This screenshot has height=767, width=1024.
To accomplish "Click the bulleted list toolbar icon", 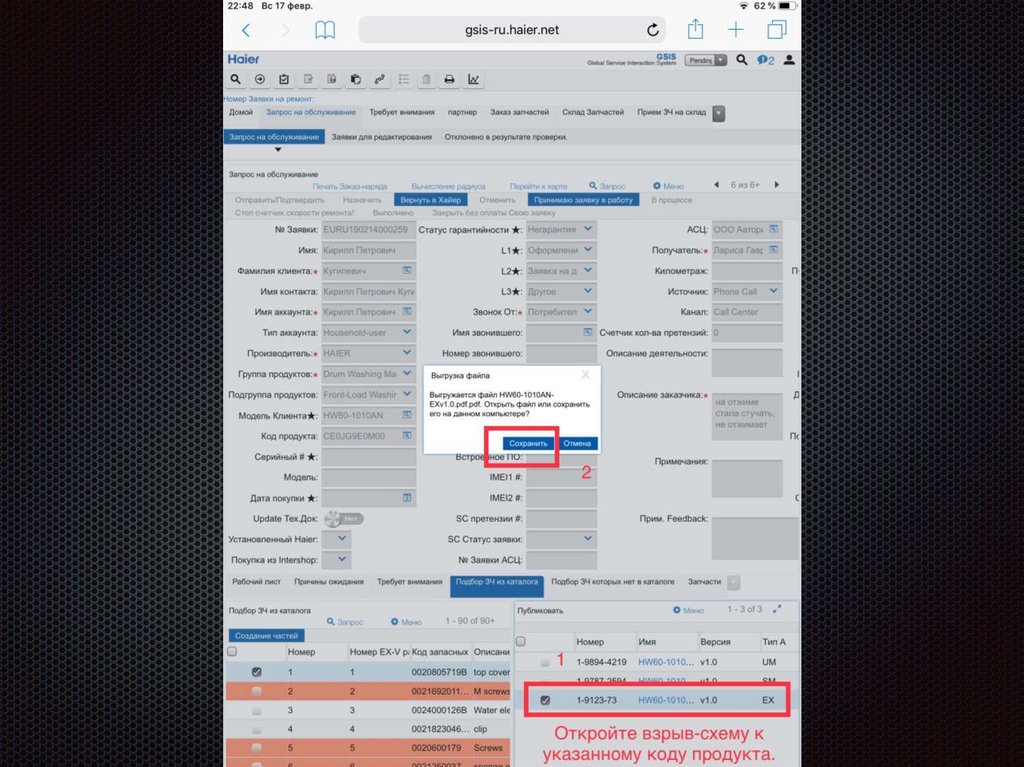I will point(404,79).
